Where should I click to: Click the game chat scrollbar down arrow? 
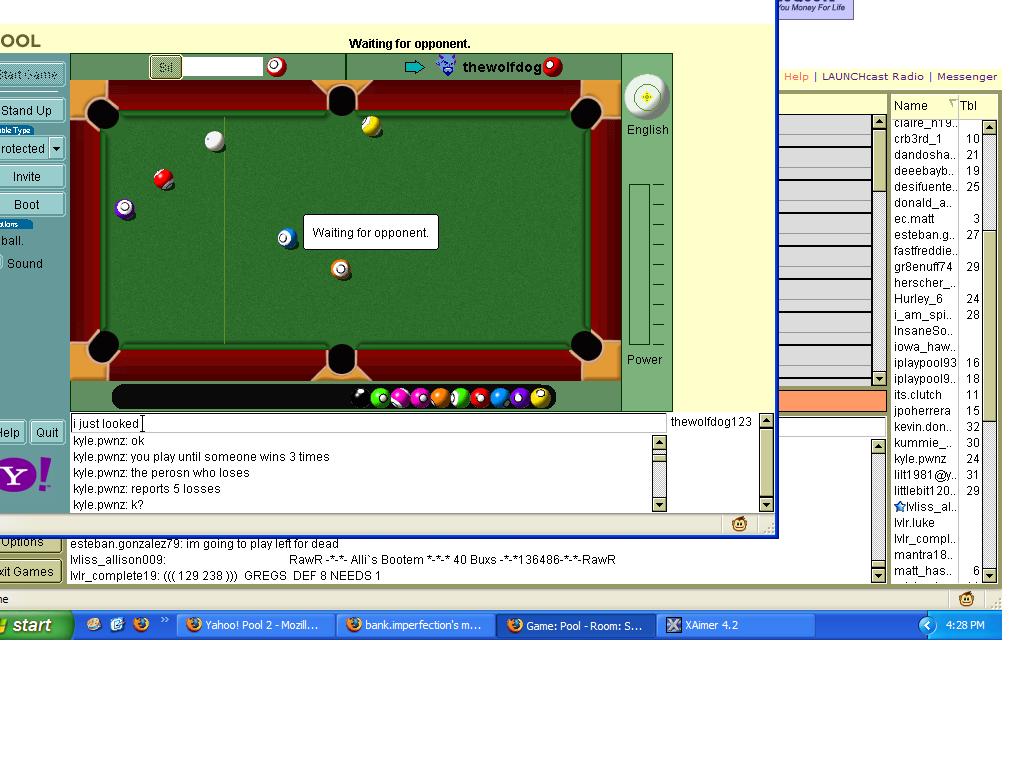pyautogui.click(x=659, y=504)
